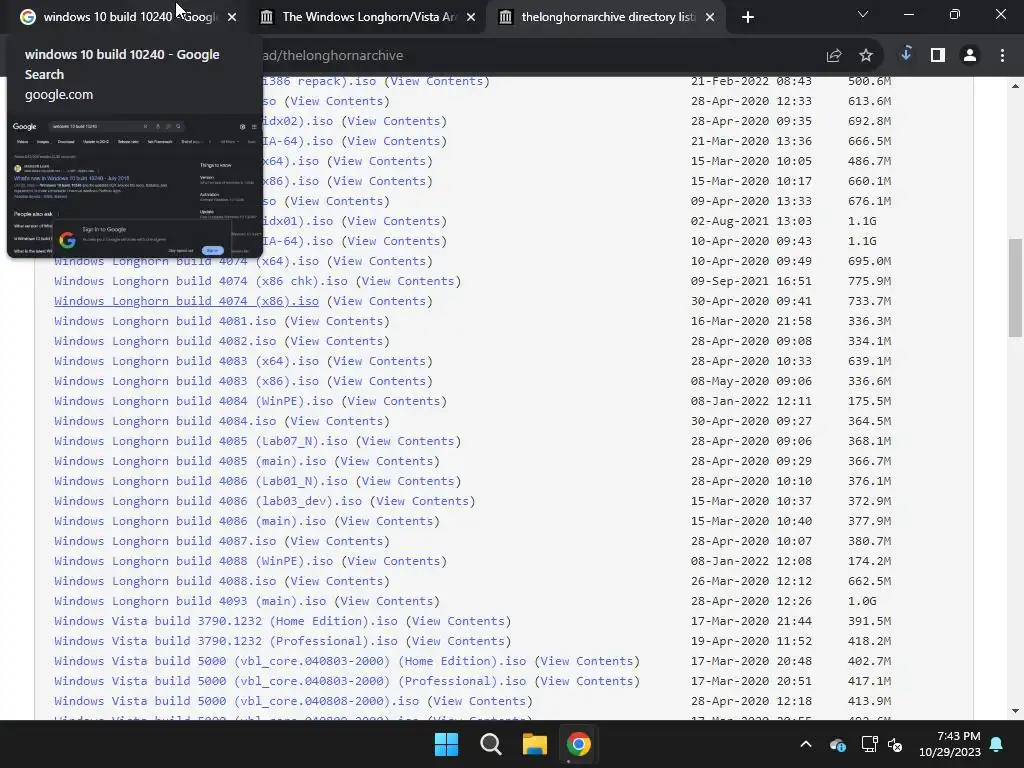The height and width of the screenshot is (768, 1024).
Task: Close the Google search tab
Action: 232,17
